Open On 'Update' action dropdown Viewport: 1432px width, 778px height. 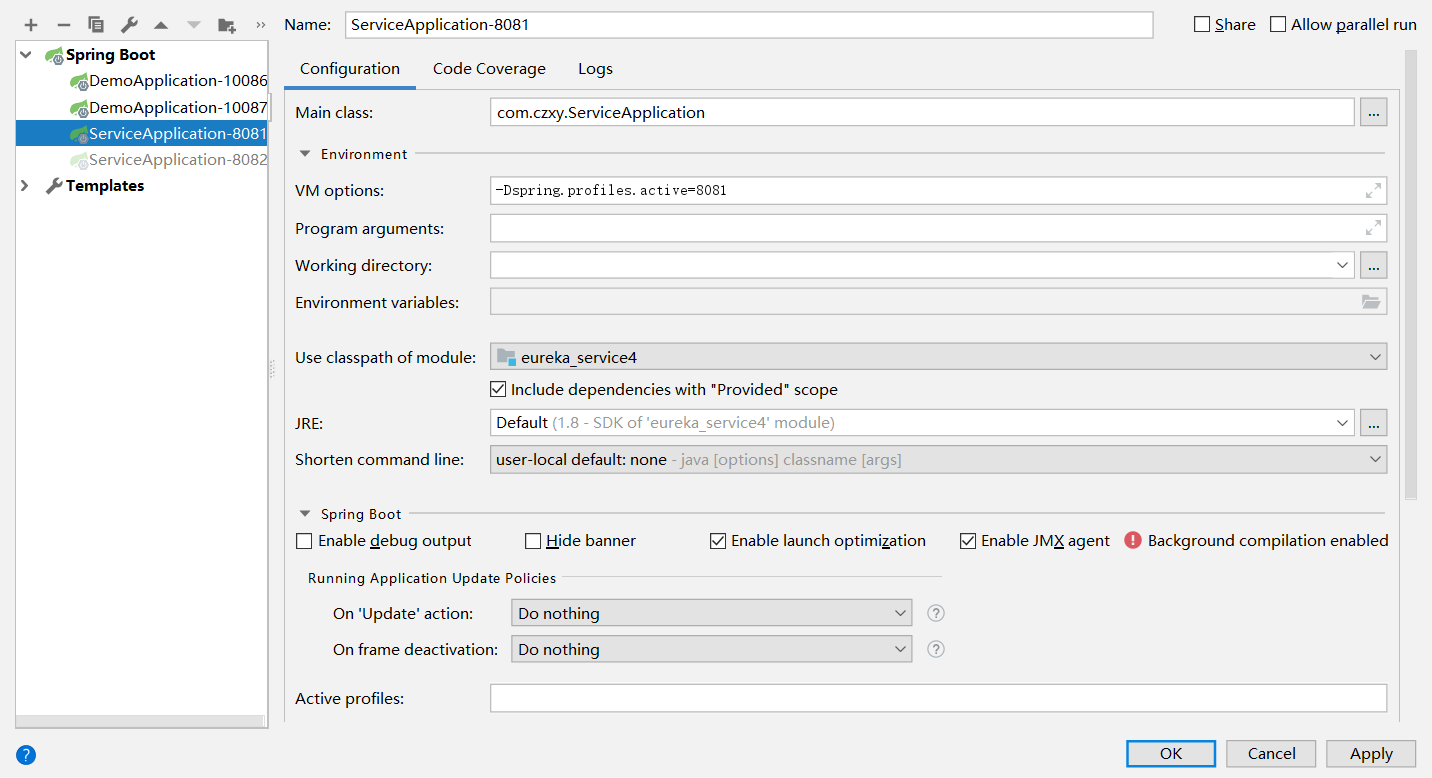click(711, 613)
